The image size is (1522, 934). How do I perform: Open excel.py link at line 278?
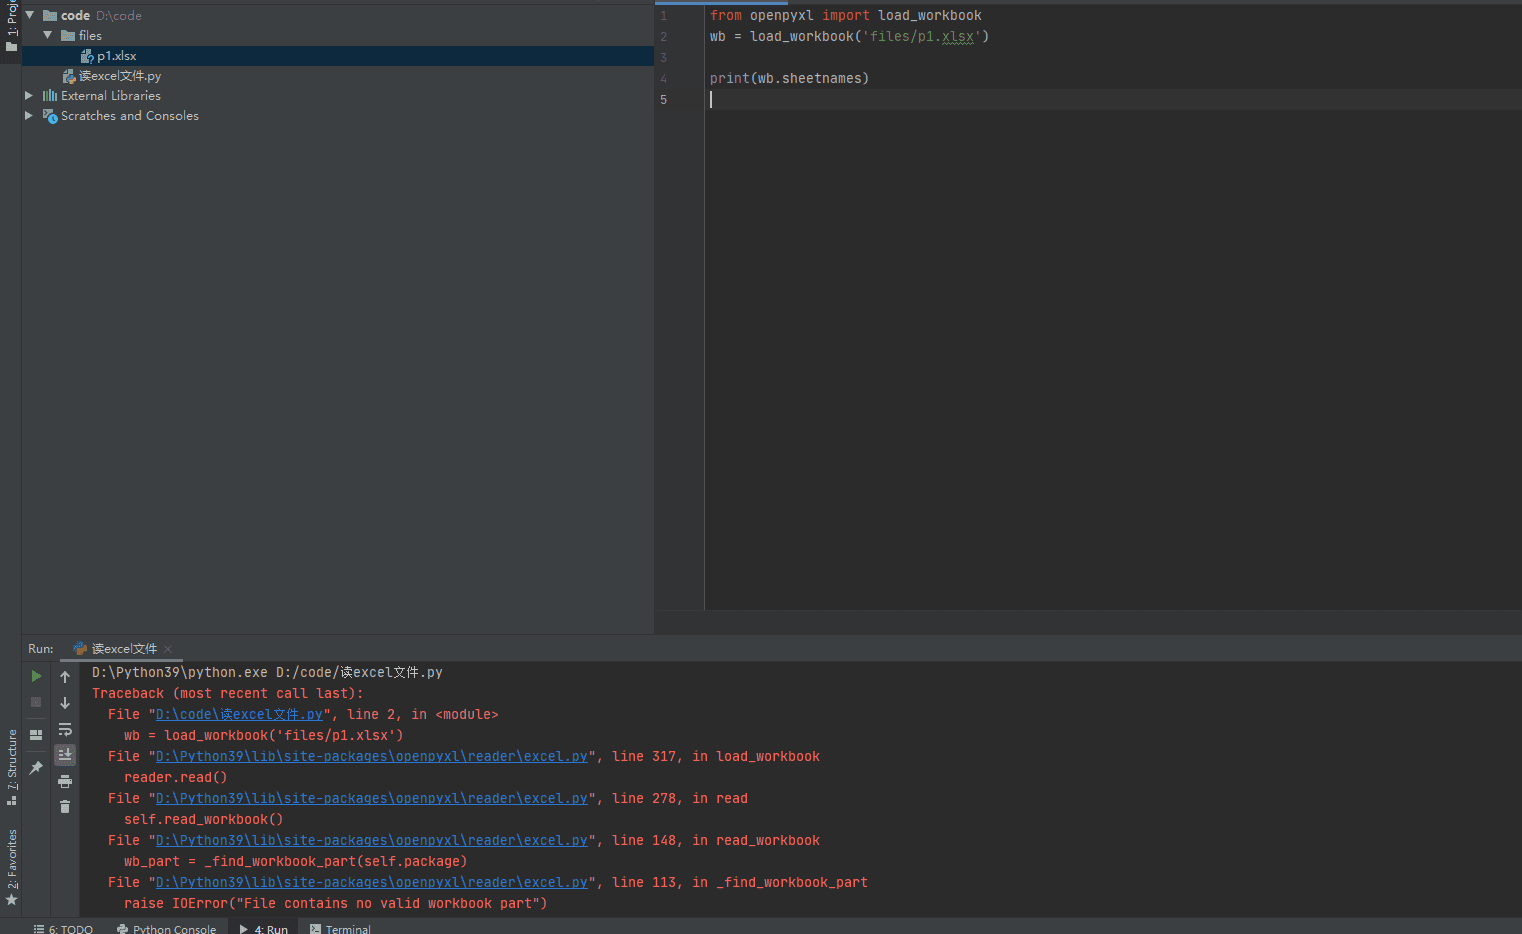(x=372, y=798)
